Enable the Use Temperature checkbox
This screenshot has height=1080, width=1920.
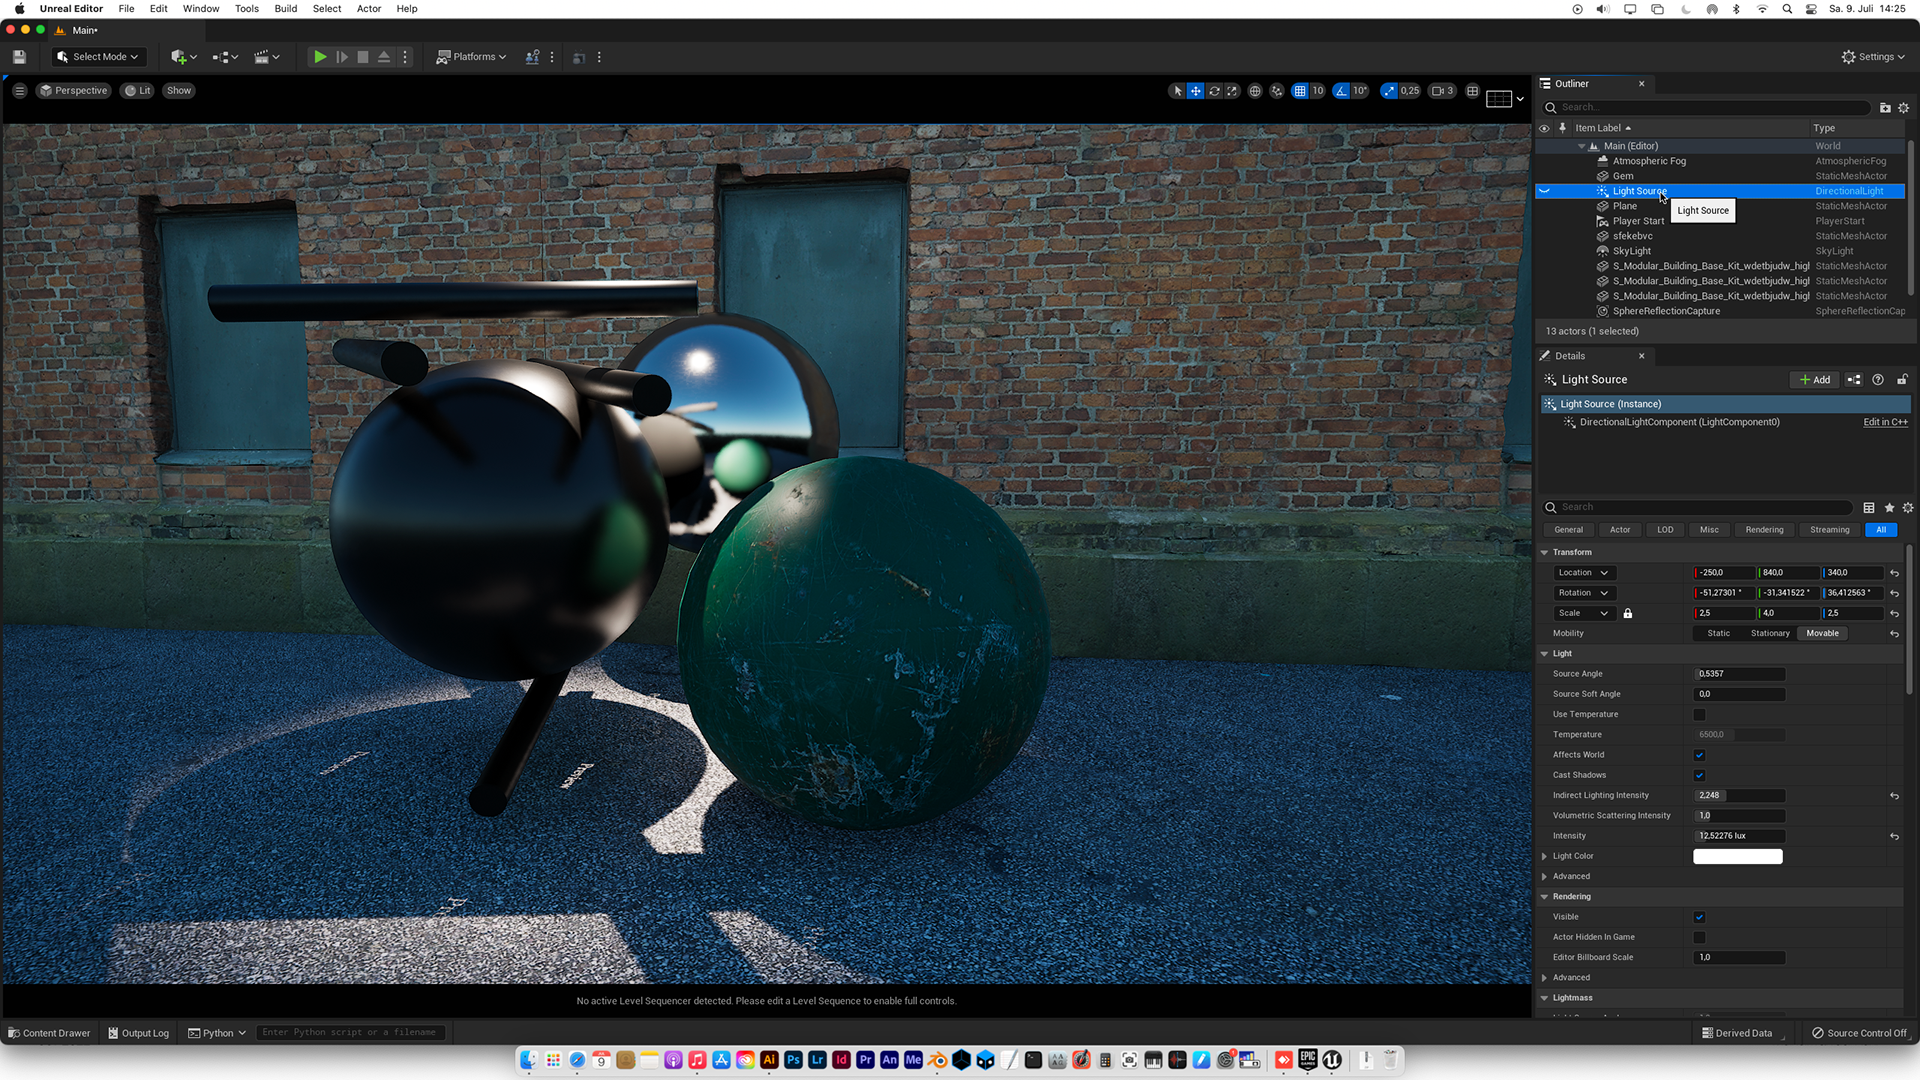pos(1699,715)
